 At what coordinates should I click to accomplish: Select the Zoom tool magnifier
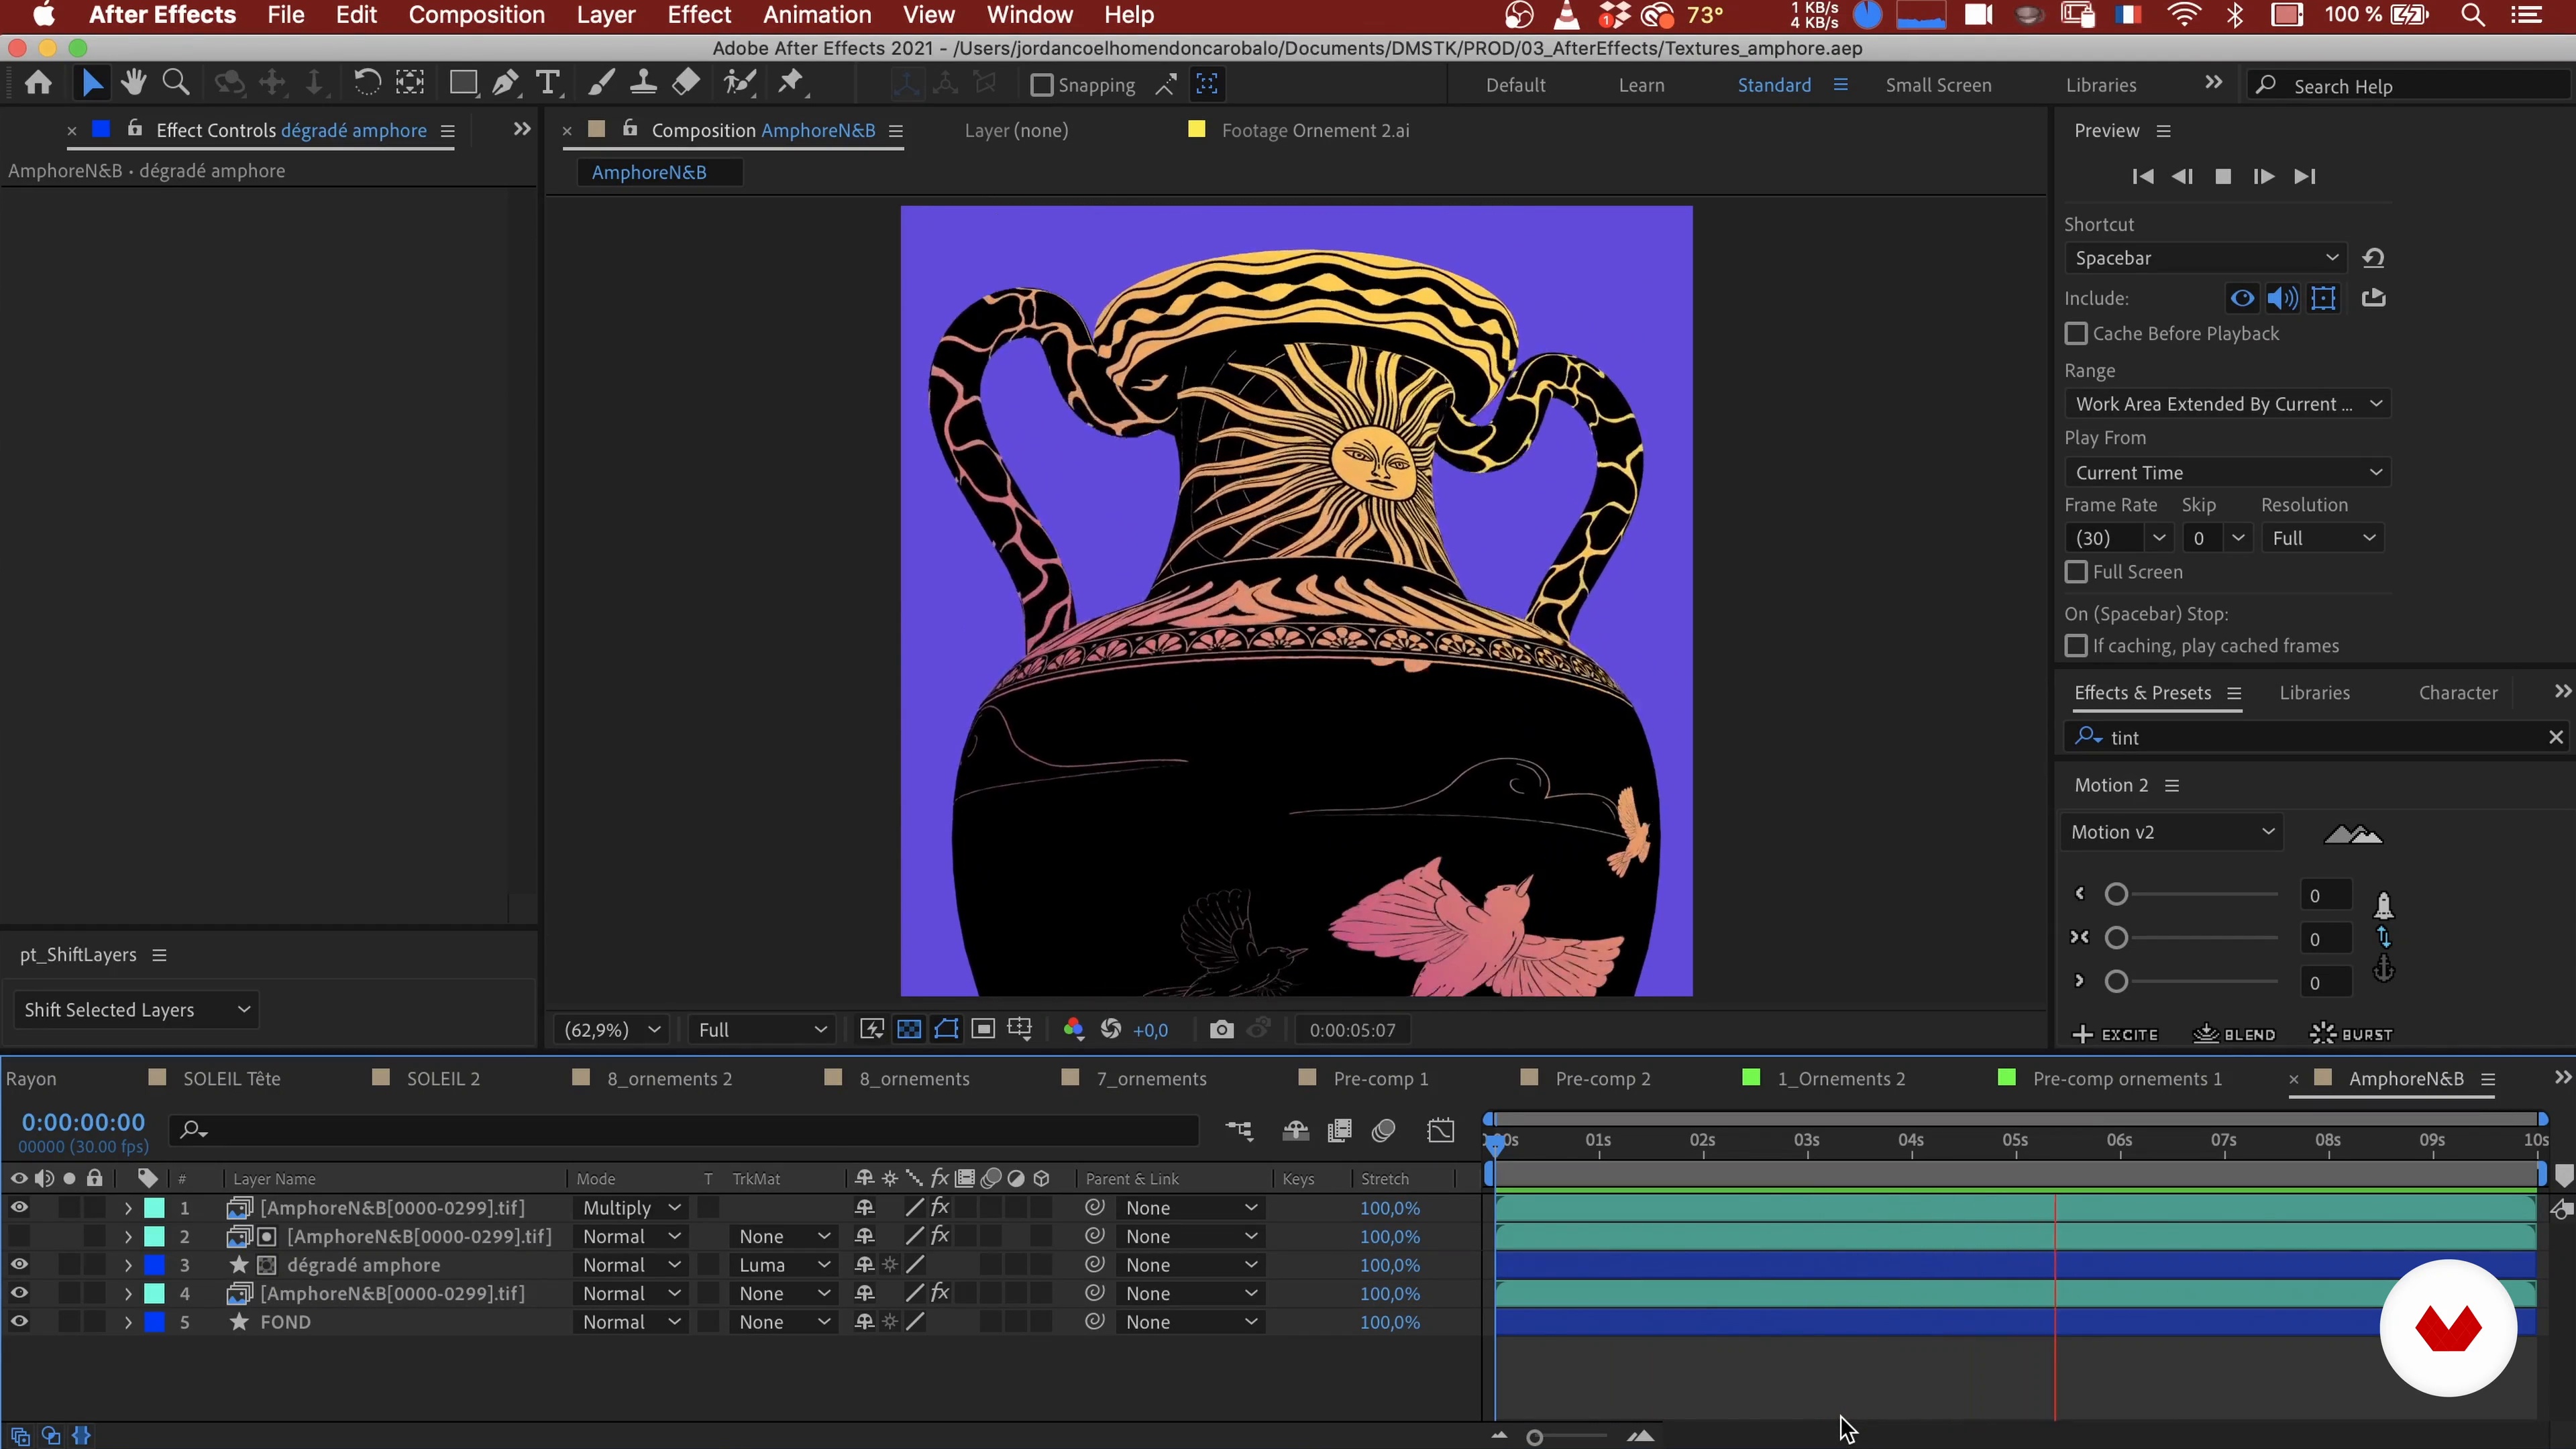click(176, 83)
